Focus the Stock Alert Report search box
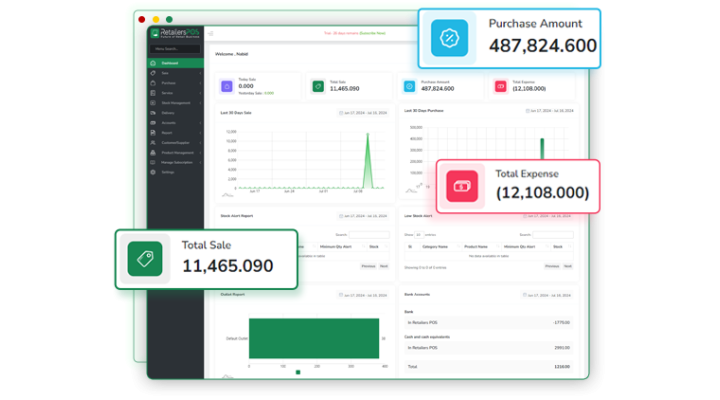This screenshot has height=400, width=720. coord(369,235)
